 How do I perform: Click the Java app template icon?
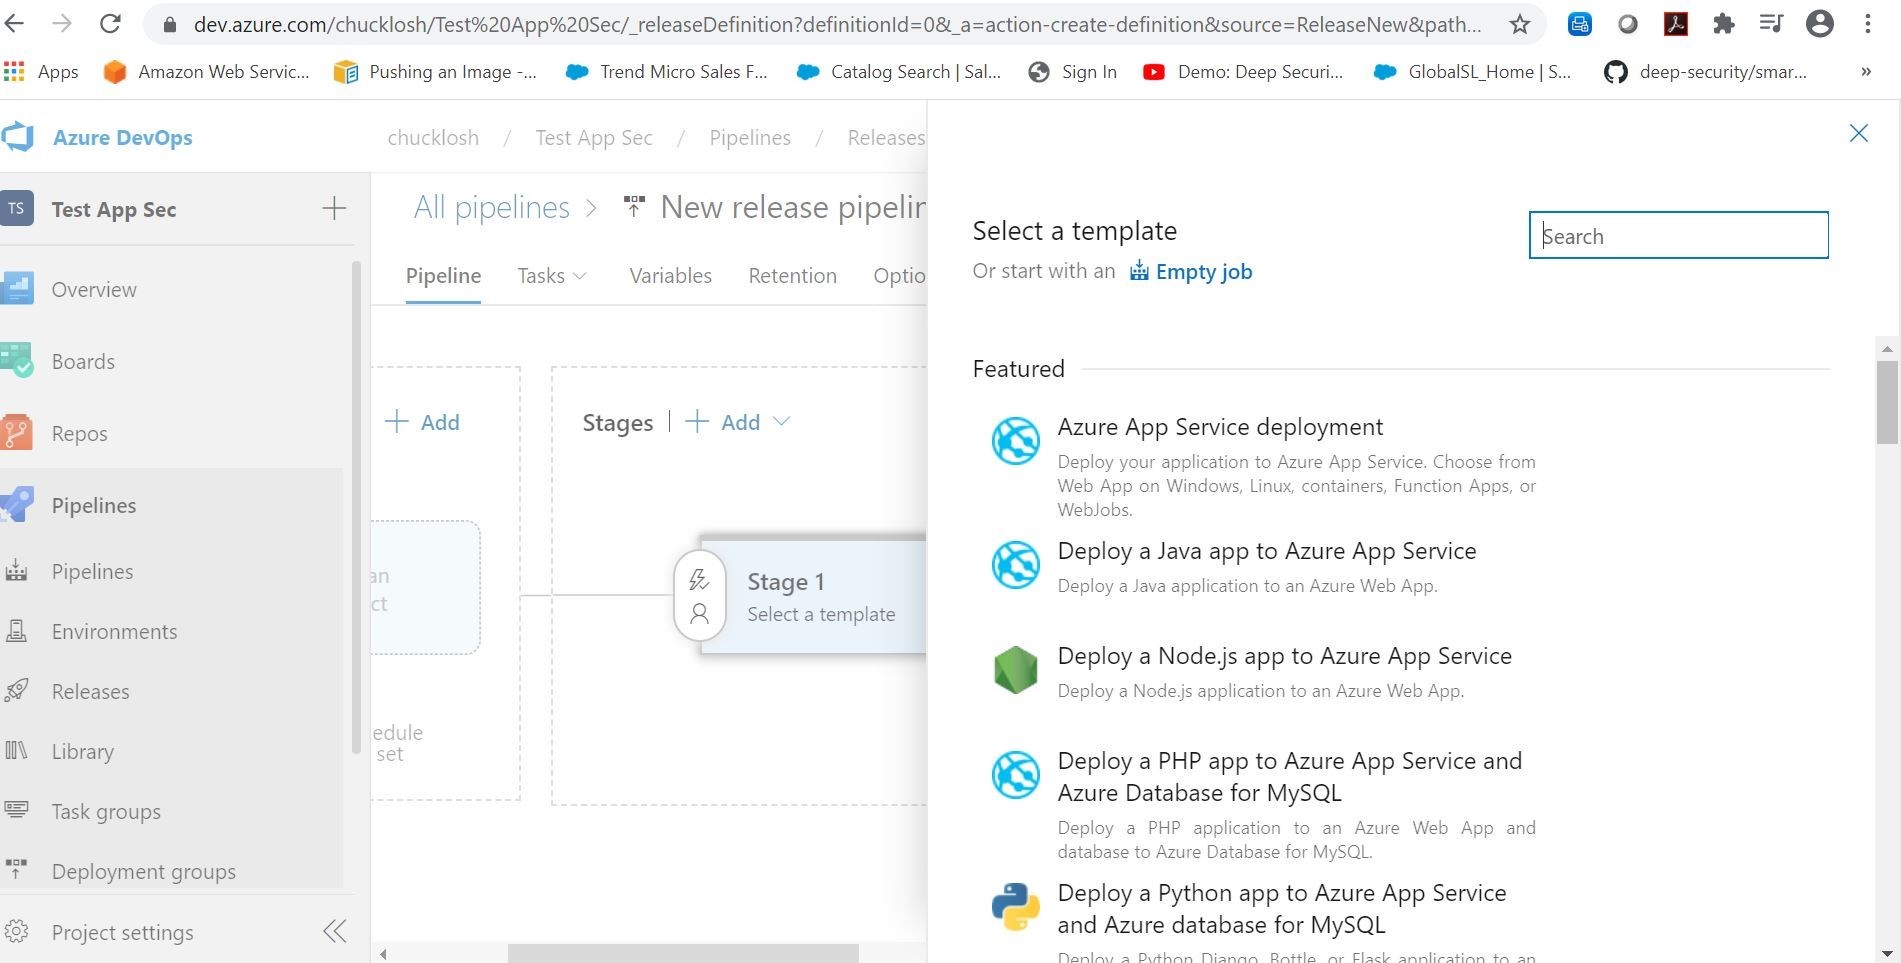(x=1015, y=564)
